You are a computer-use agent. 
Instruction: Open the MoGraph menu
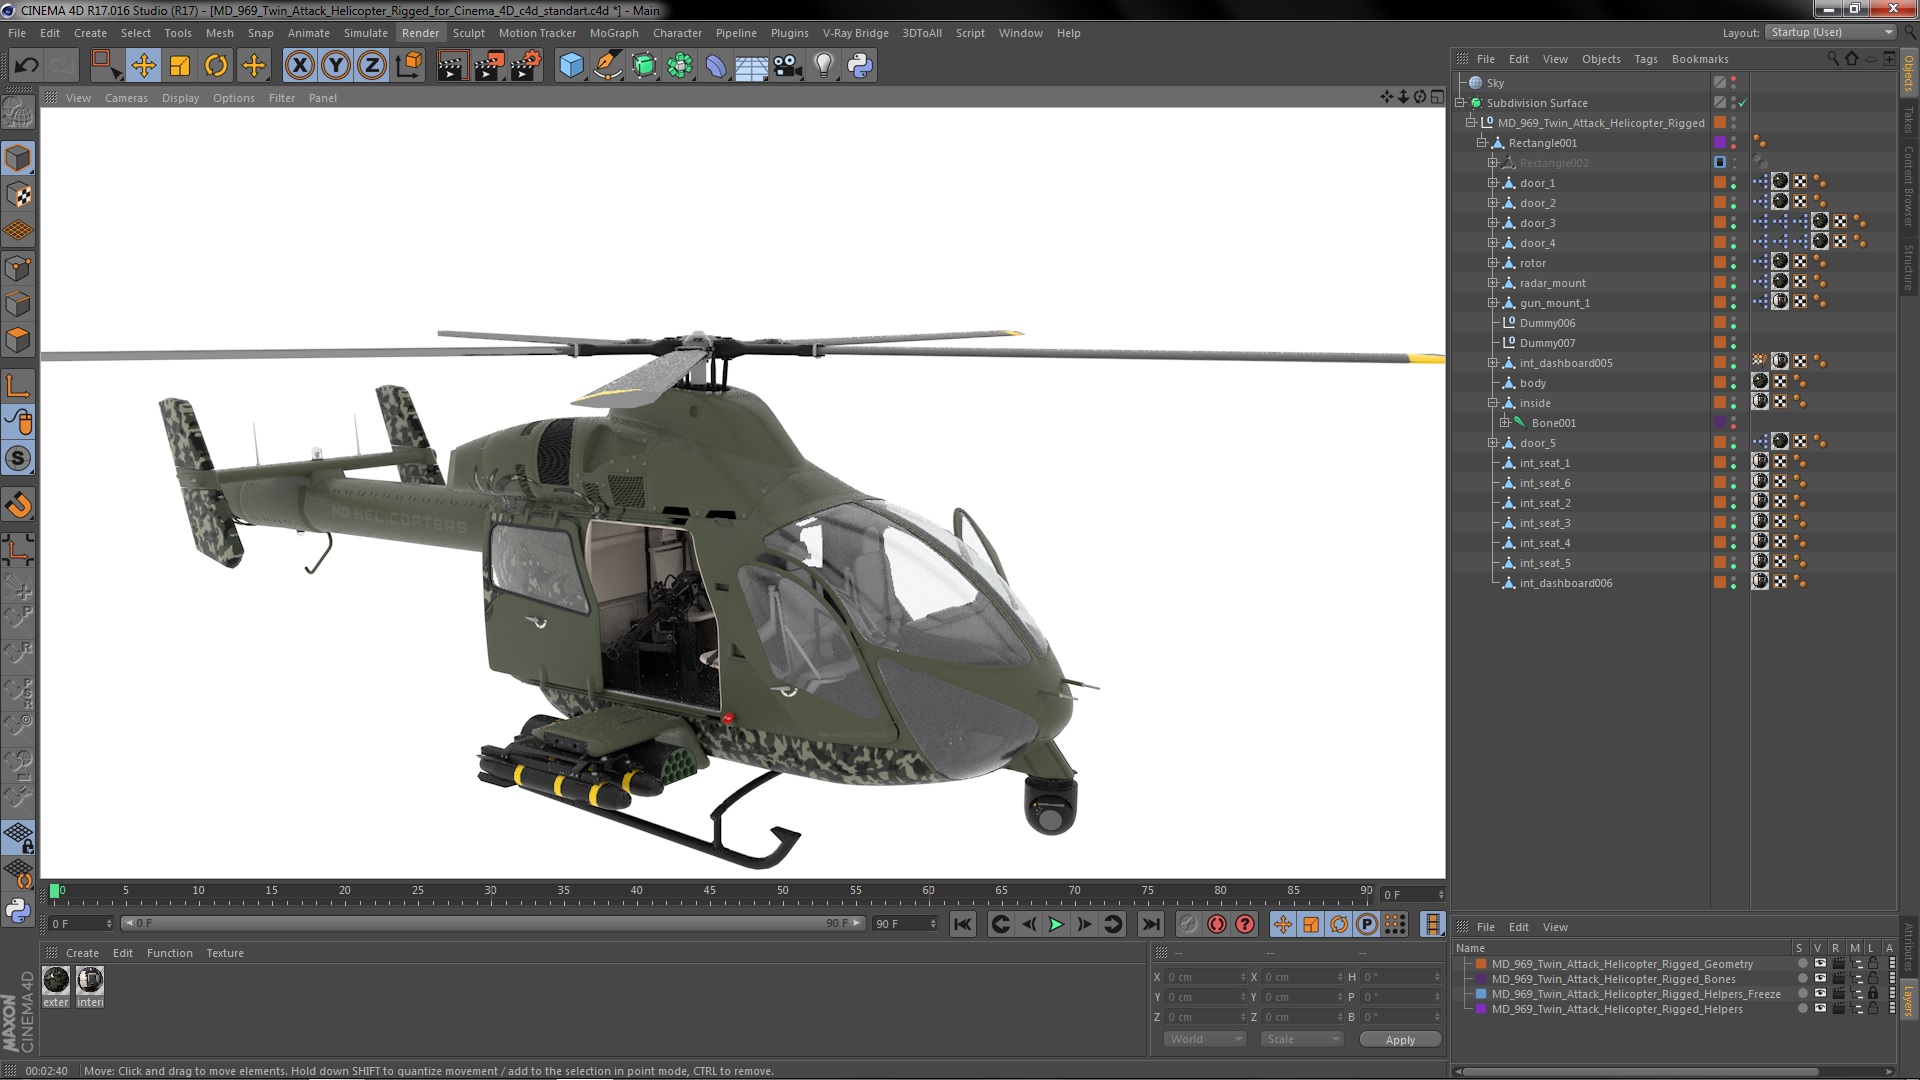613,33
